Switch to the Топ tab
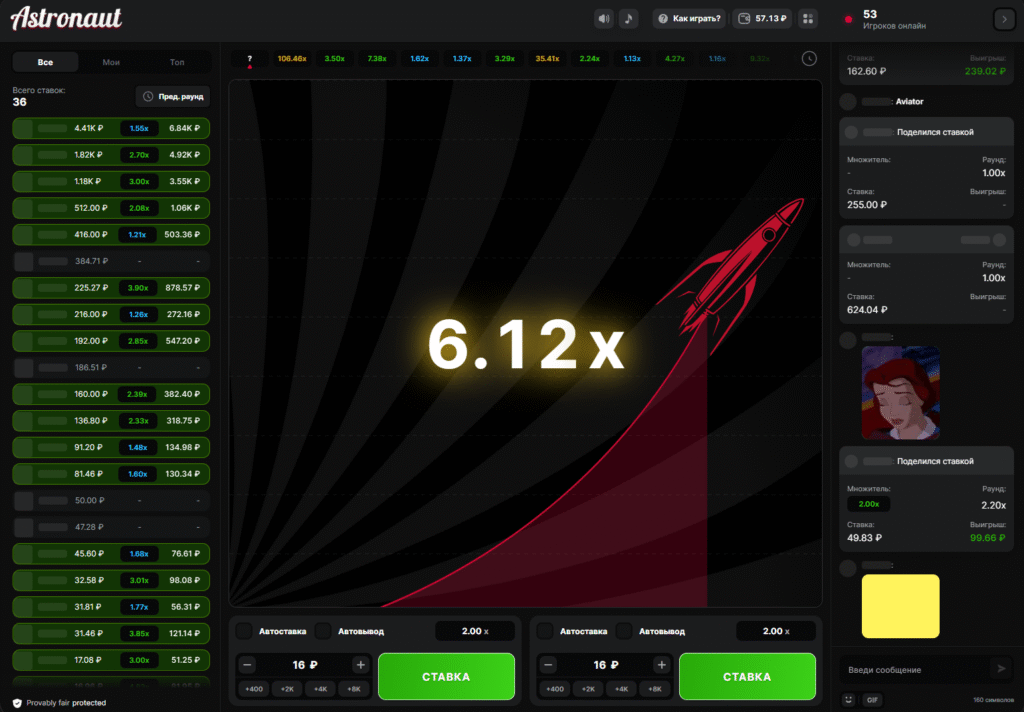The height and width of the screenshot is (712, 1024). tap(177, 62)
